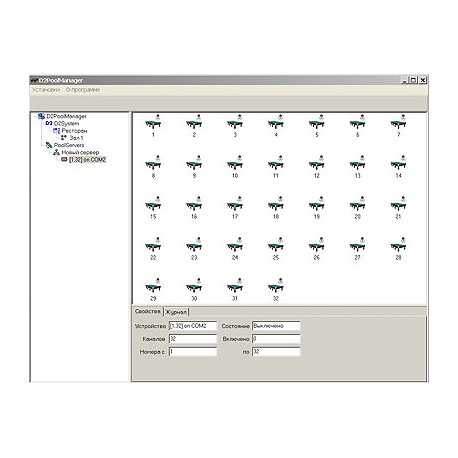This screenshot has height=458, width=458.
Task: Switch to the Свойства tab
Action: click(x=148, y=311)
